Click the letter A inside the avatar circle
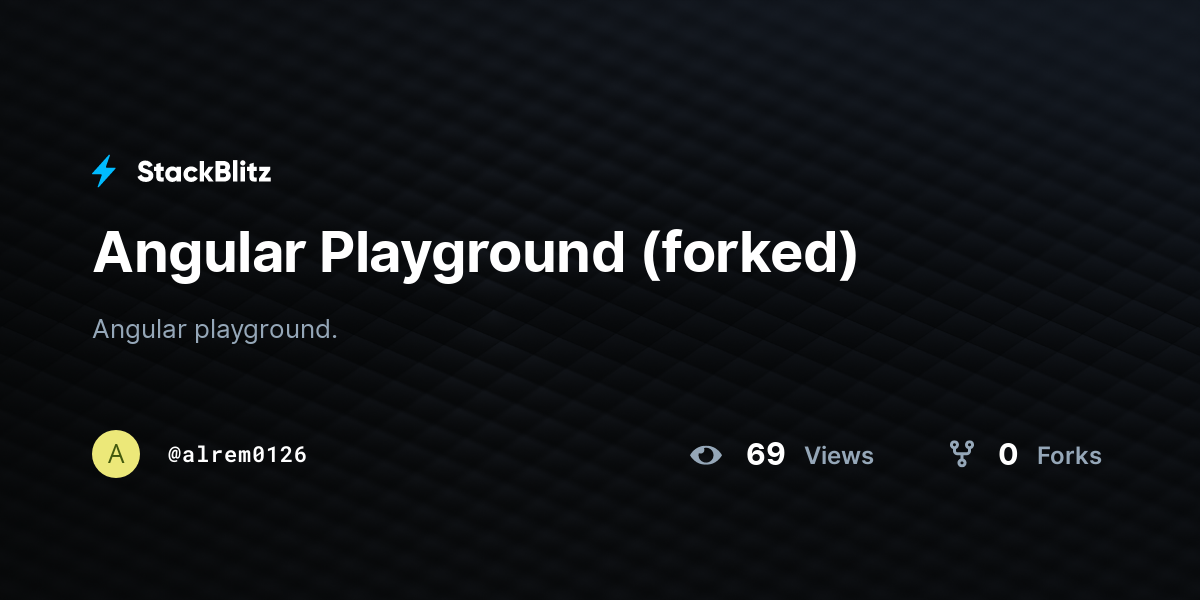This screenshot has width=1200, height=600. (x=116, y=455)
